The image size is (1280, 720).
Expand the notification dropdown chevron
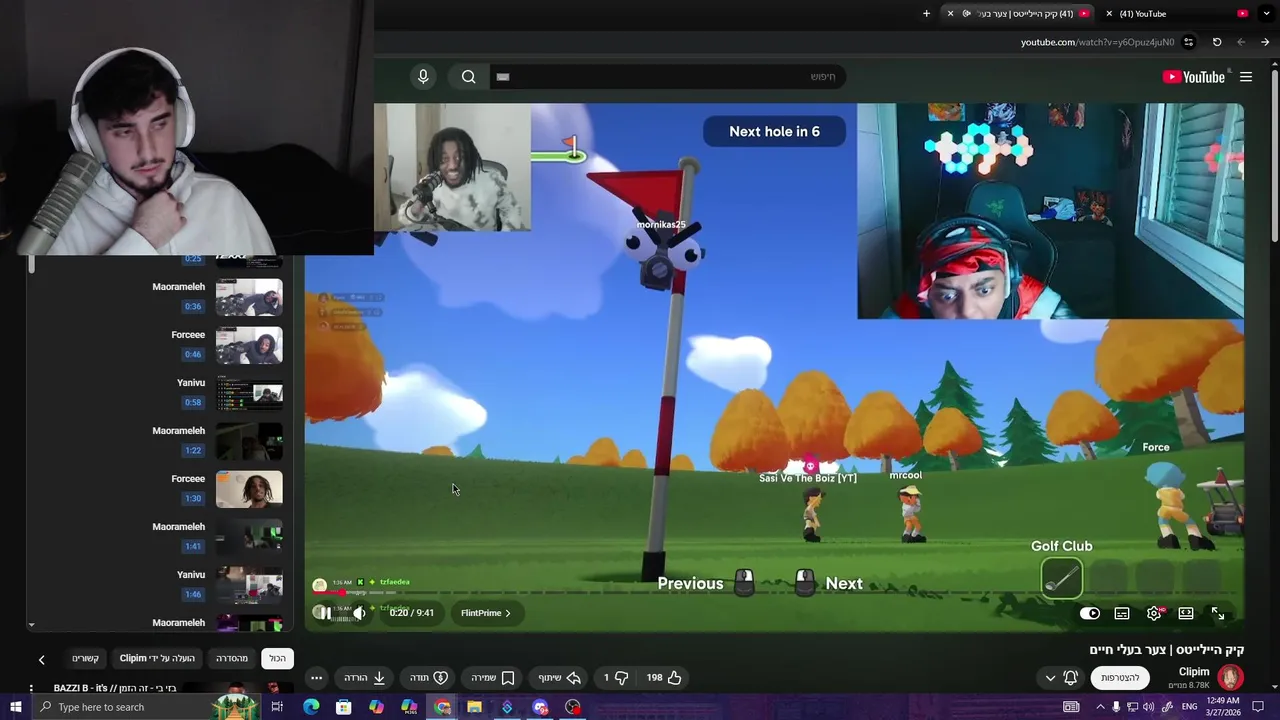[1050, 677]
